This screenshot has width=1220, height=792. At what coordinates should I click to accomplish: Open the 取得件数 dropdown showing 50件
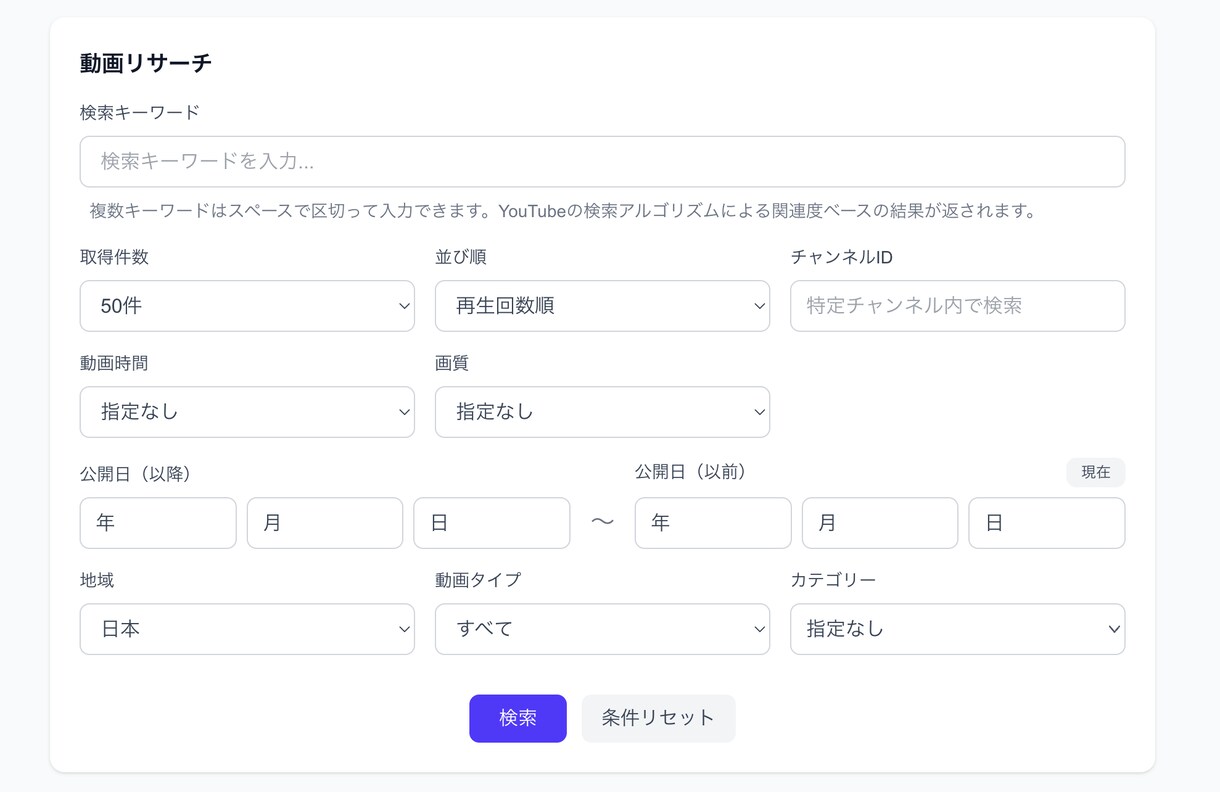(x=247, y=306)
